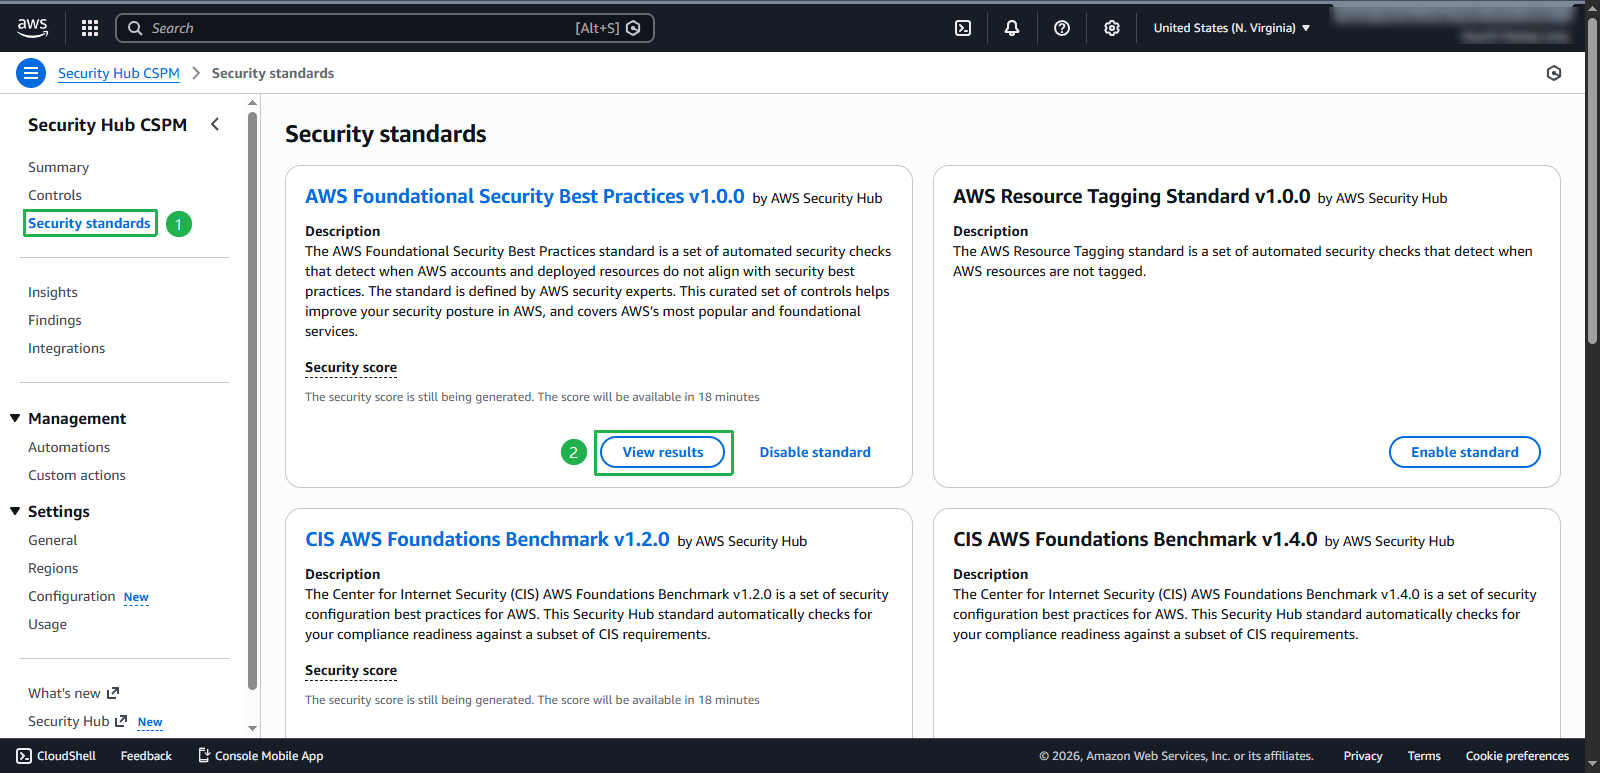Collapse the Management section
This screenshot has height=773, width=1600.
point(15,418)
